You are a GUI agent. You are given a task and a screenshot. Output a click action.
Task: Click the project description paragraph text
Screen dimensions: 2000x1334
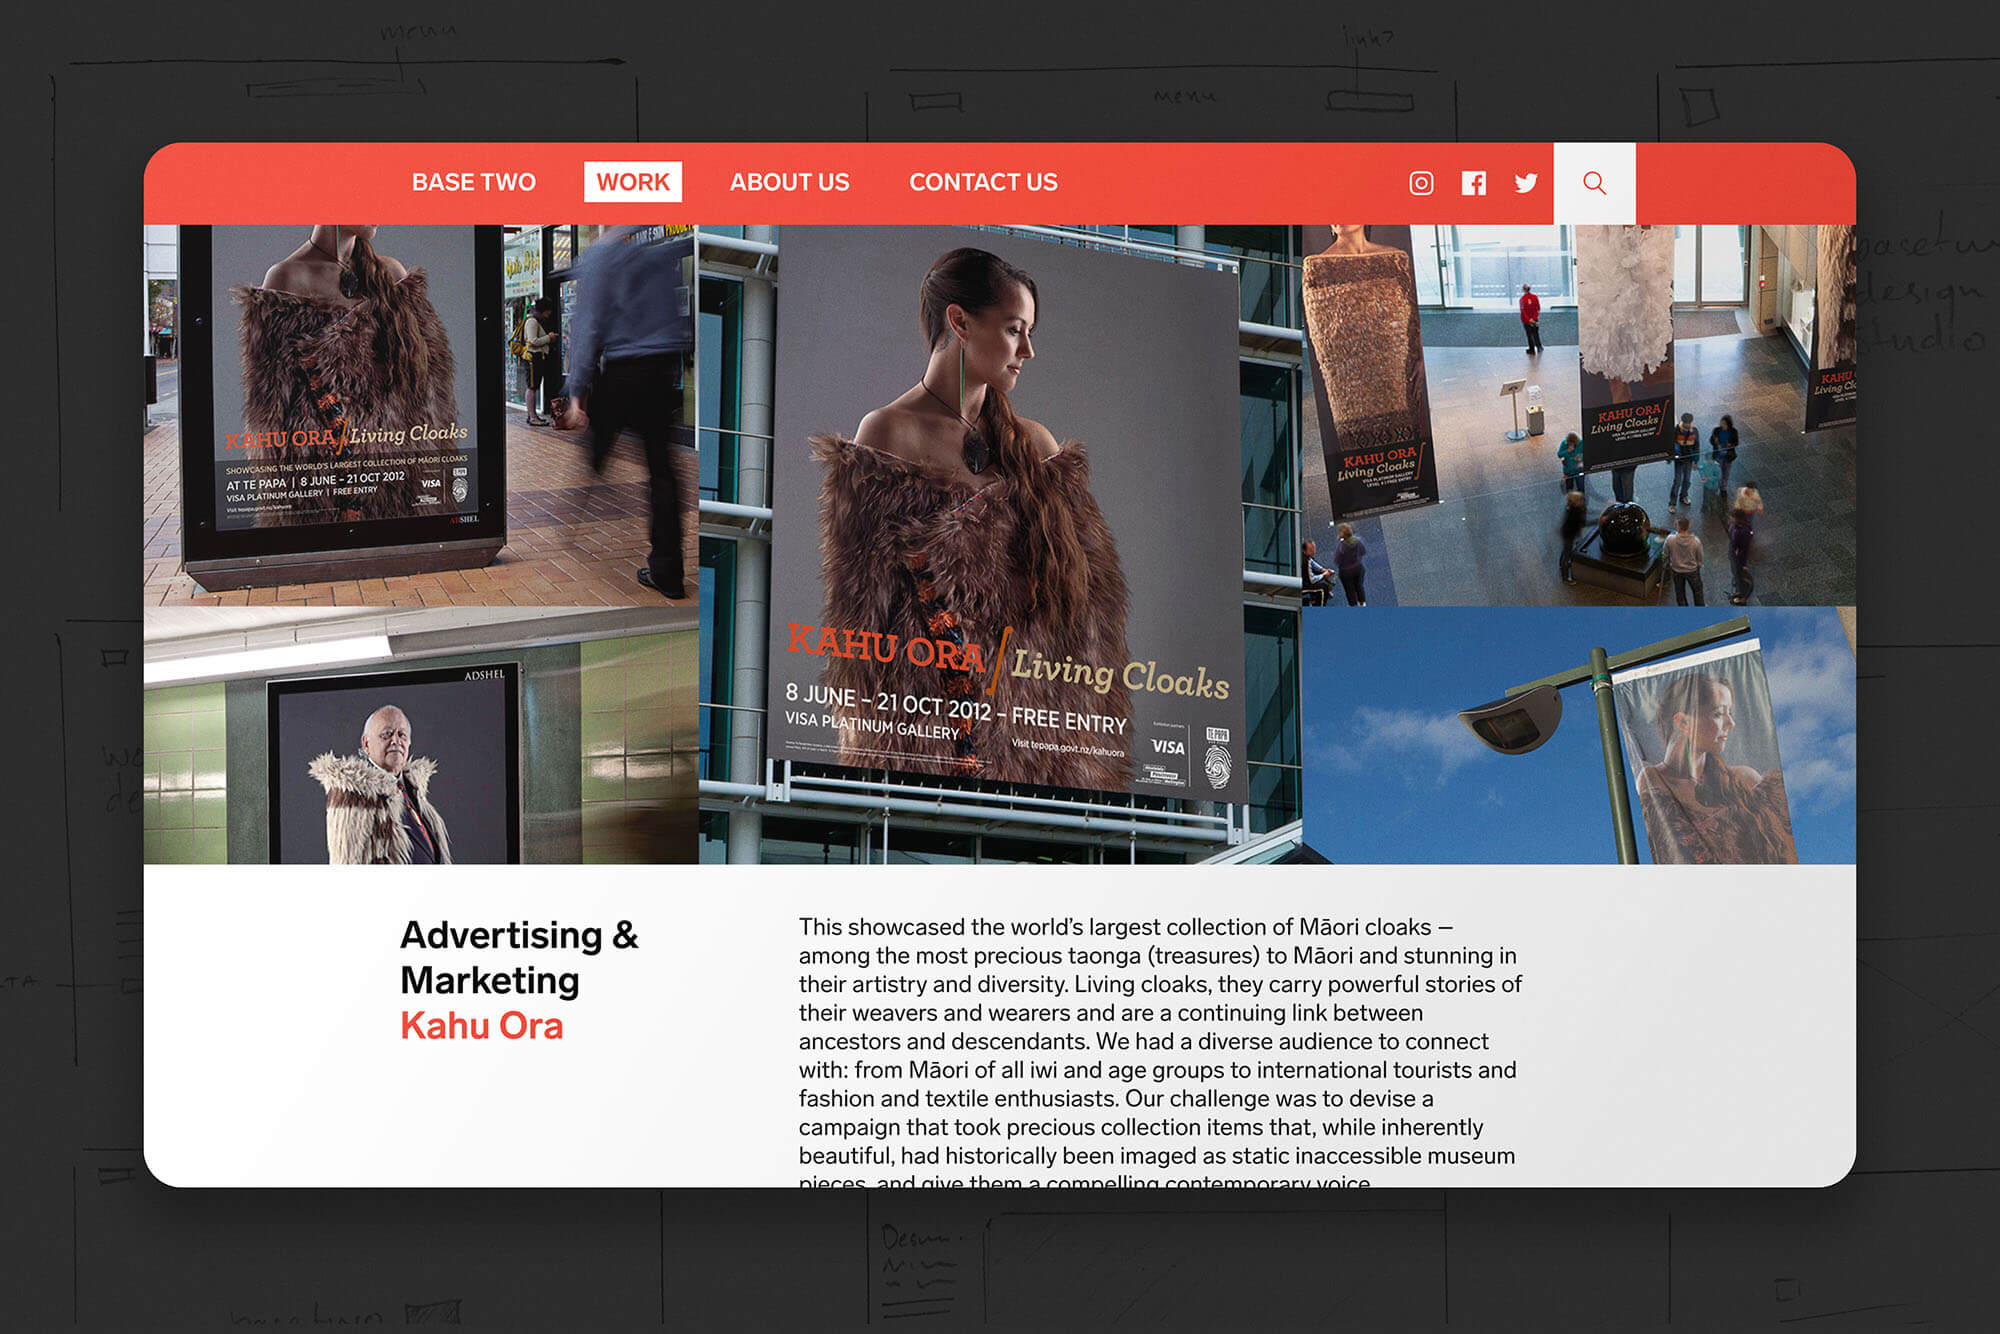(1160, 1050)
